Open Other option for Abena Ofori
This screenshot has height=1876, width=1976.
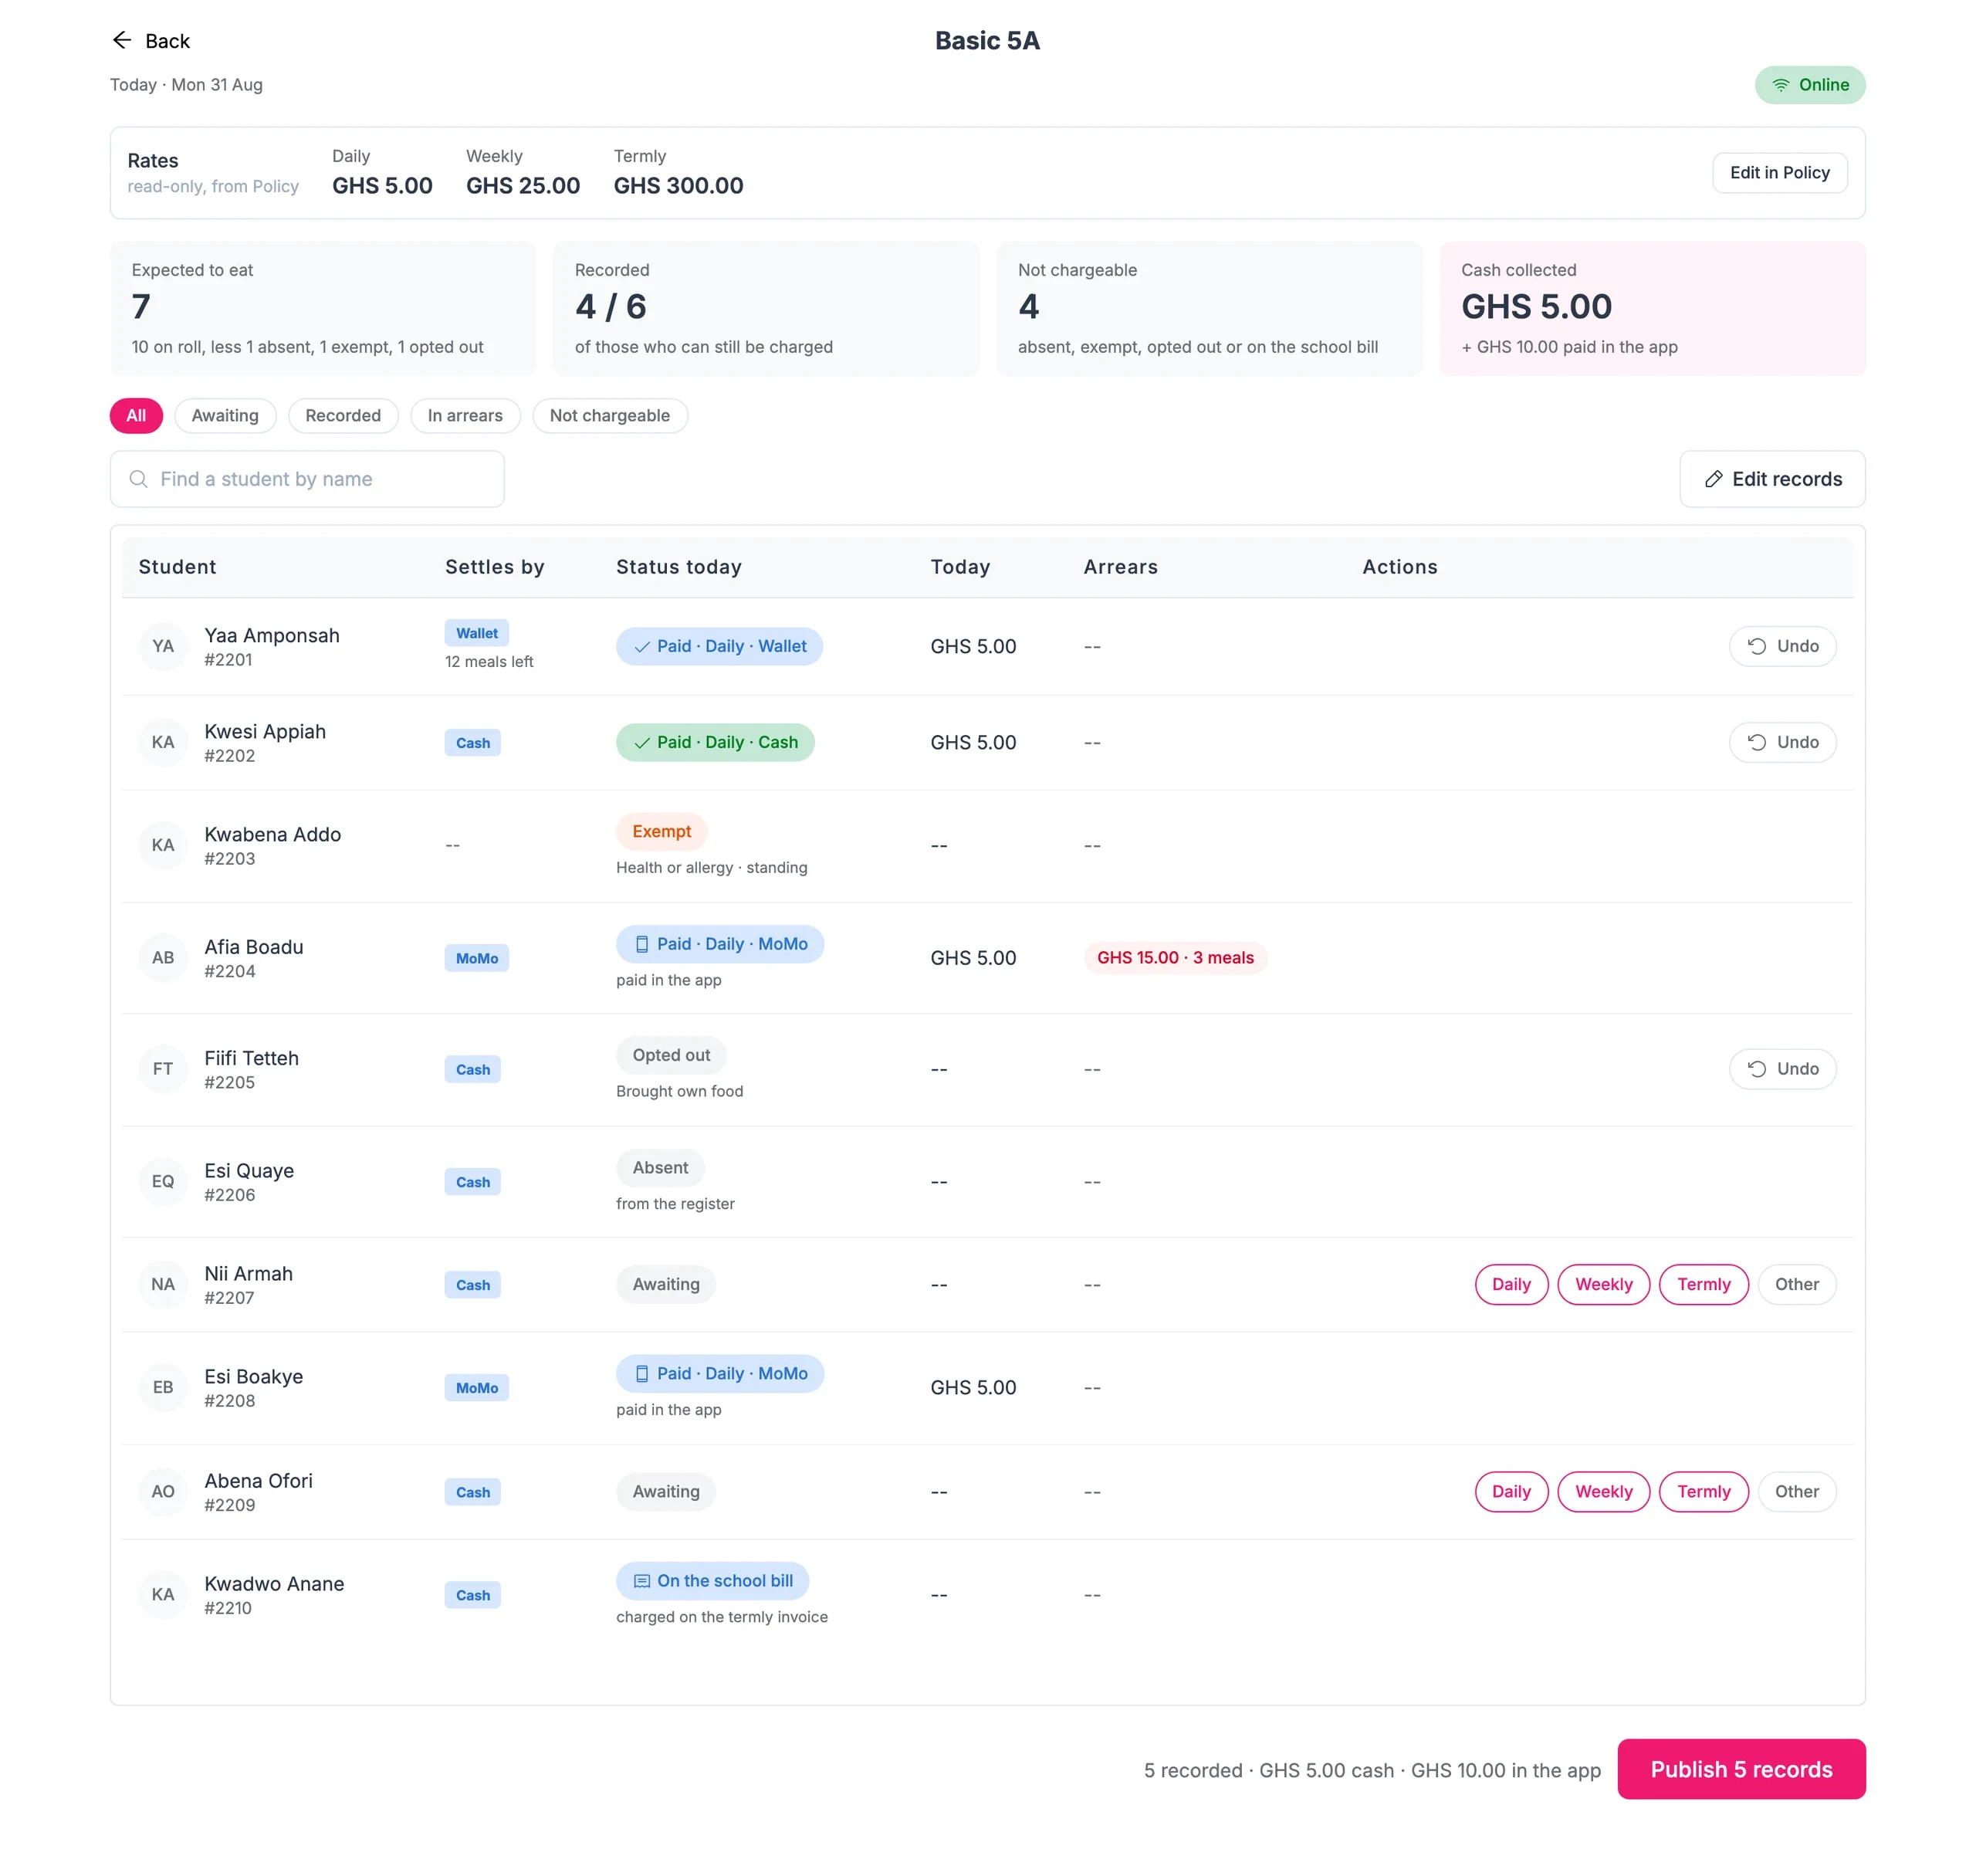1796,1492
